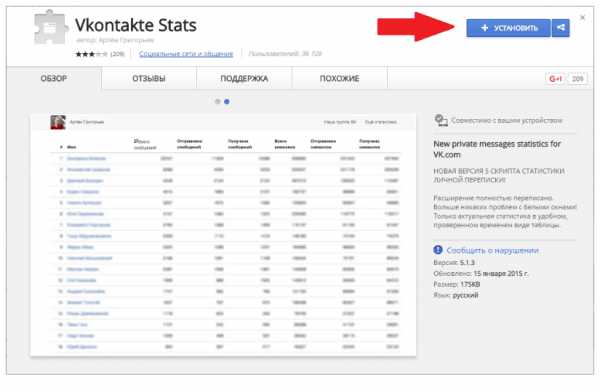
Task: Open the ПОДДЕРЖКА tab
Action: [244, 78]
